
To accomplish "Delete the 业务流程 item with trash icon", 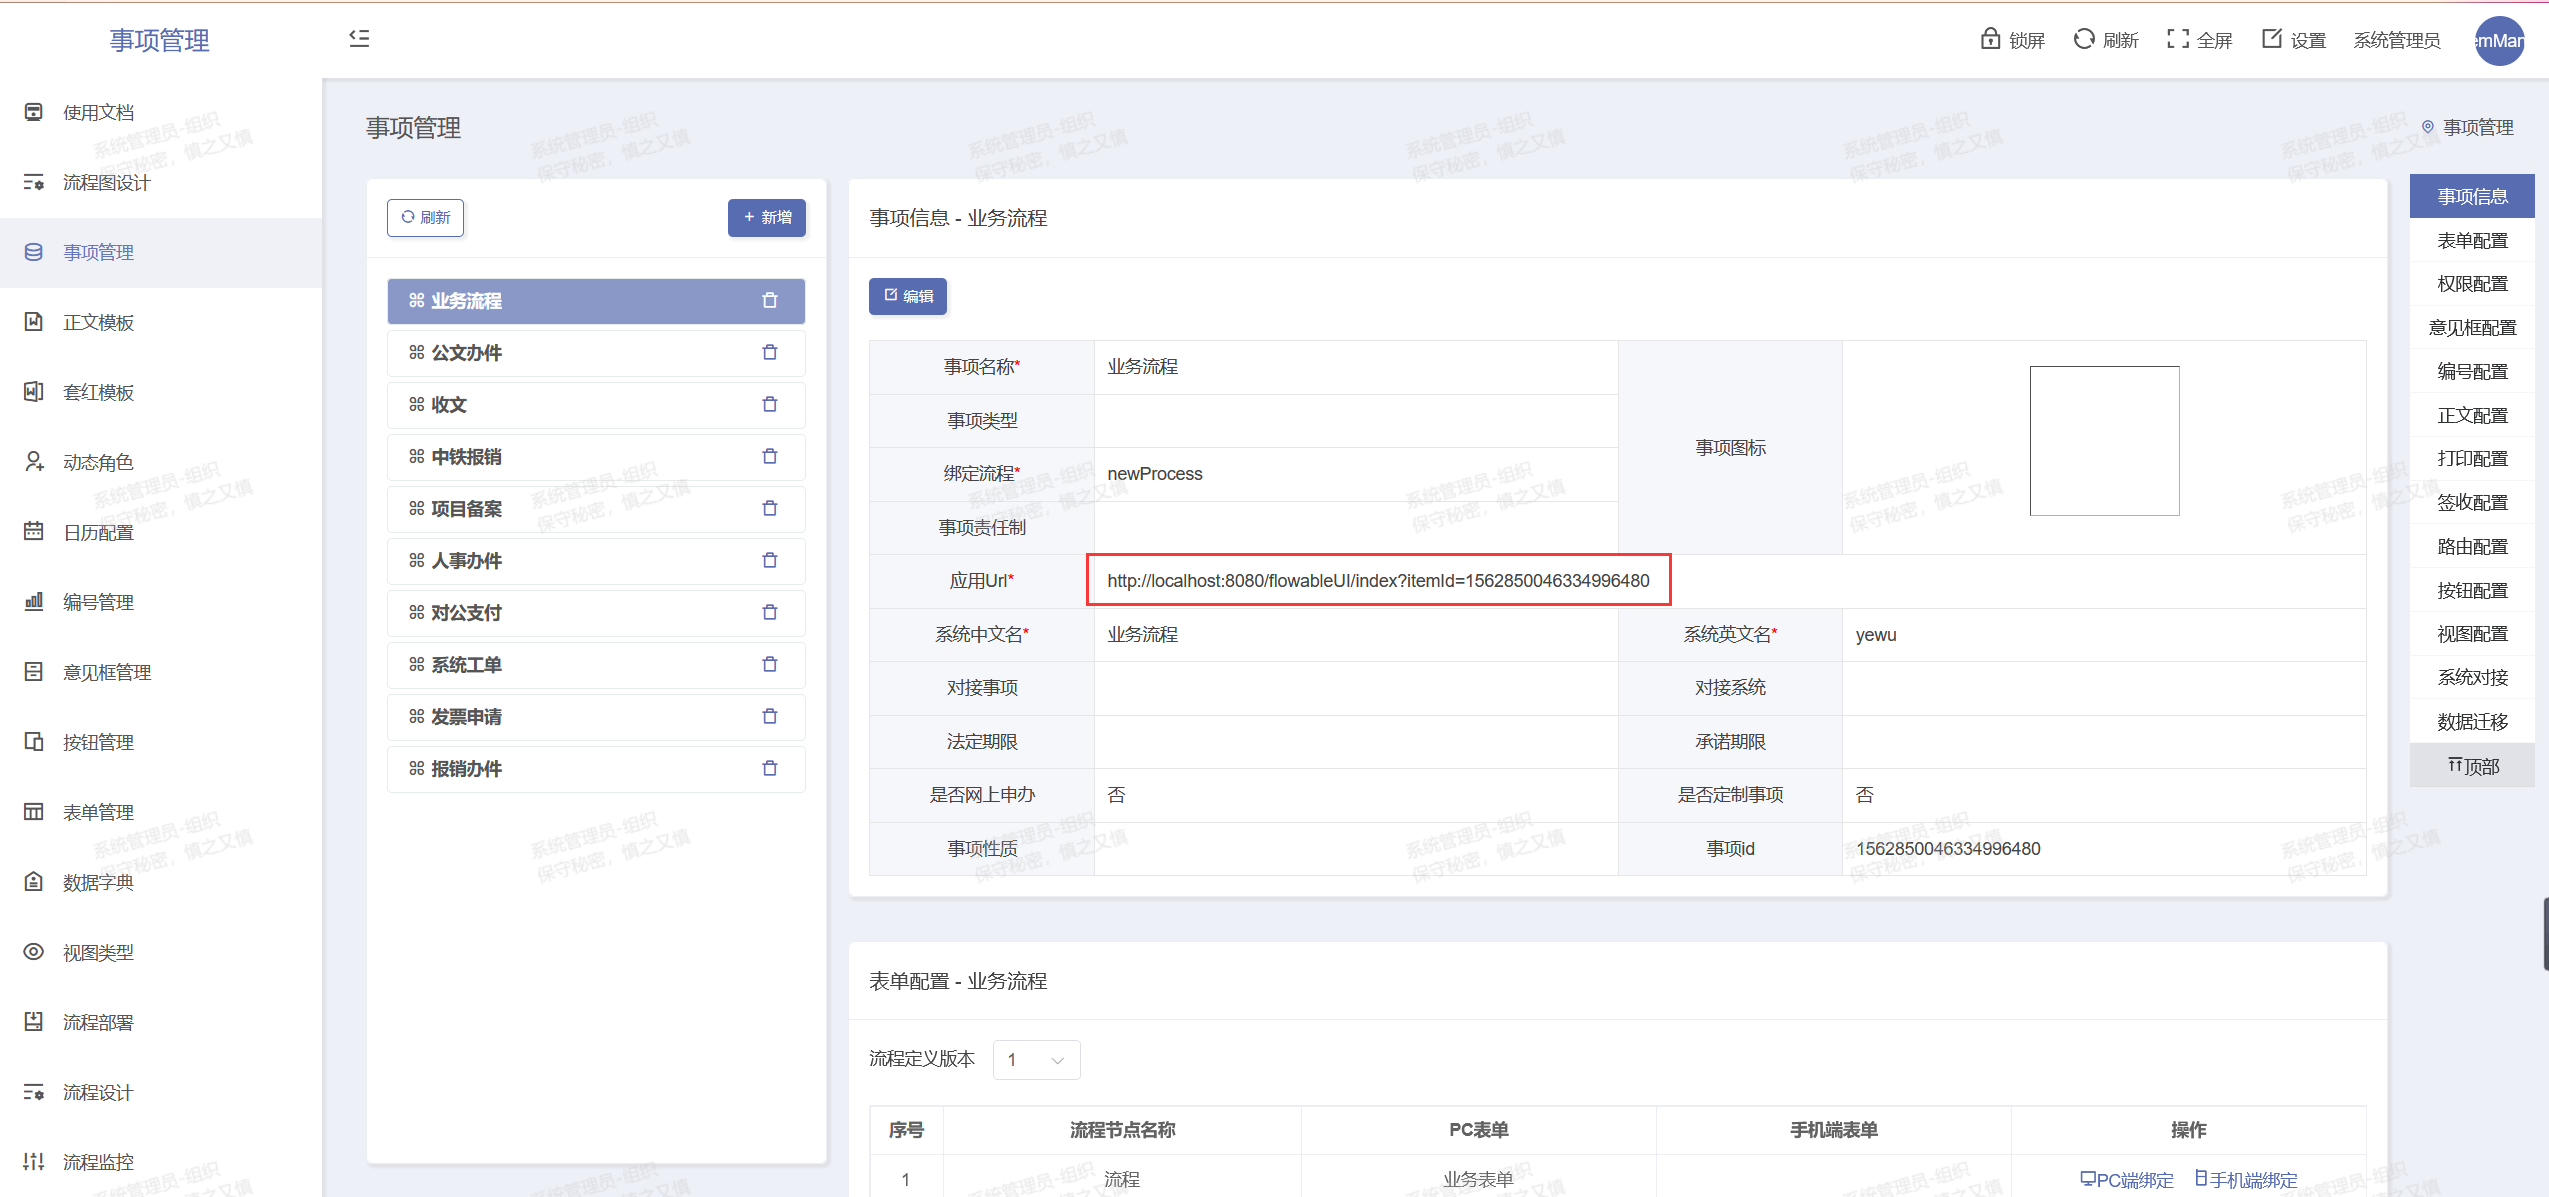I will coord(770,301).
